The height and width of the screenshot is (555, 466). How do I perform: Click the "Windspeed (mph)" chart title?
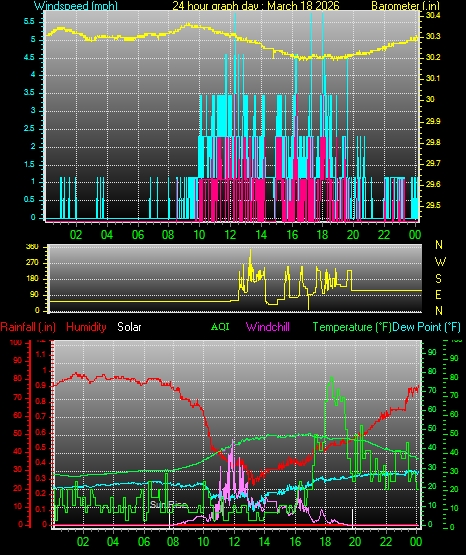click(76, 6)
